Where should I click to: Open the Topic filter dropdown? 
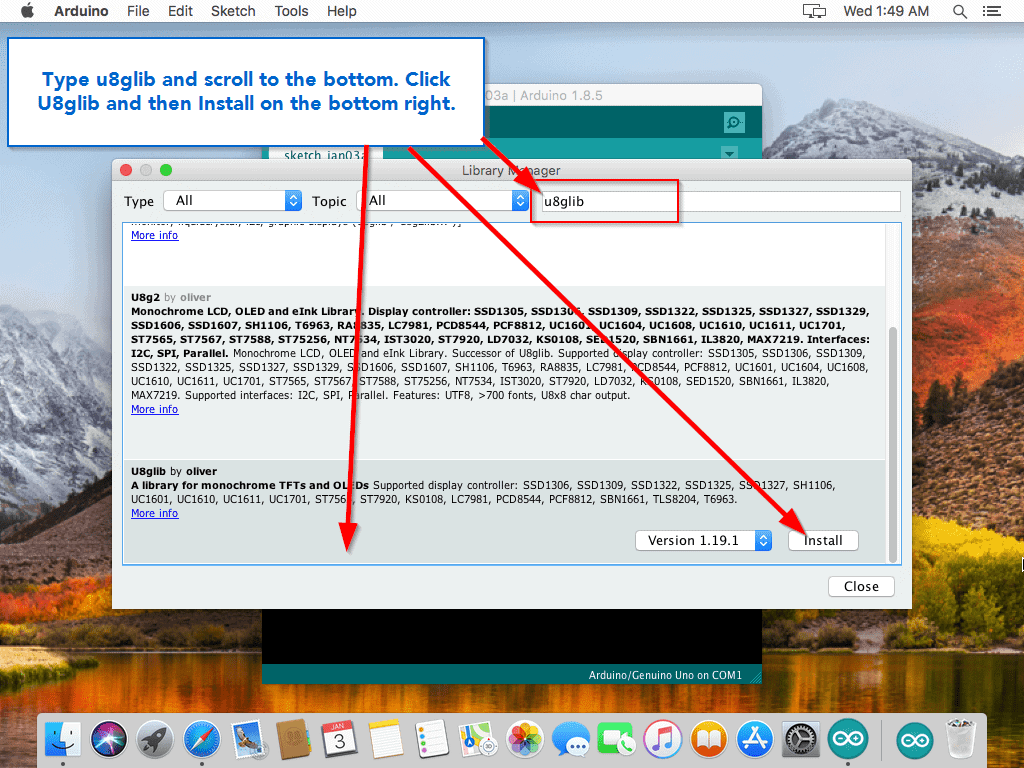coord(443,200)
